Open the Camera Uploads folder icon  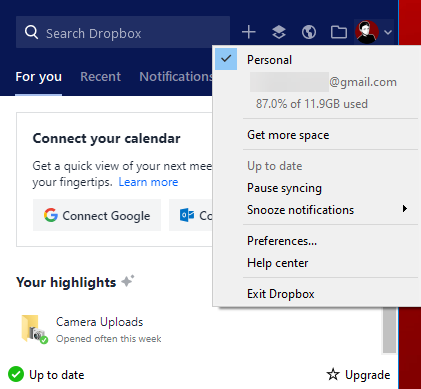pos(34,330)
